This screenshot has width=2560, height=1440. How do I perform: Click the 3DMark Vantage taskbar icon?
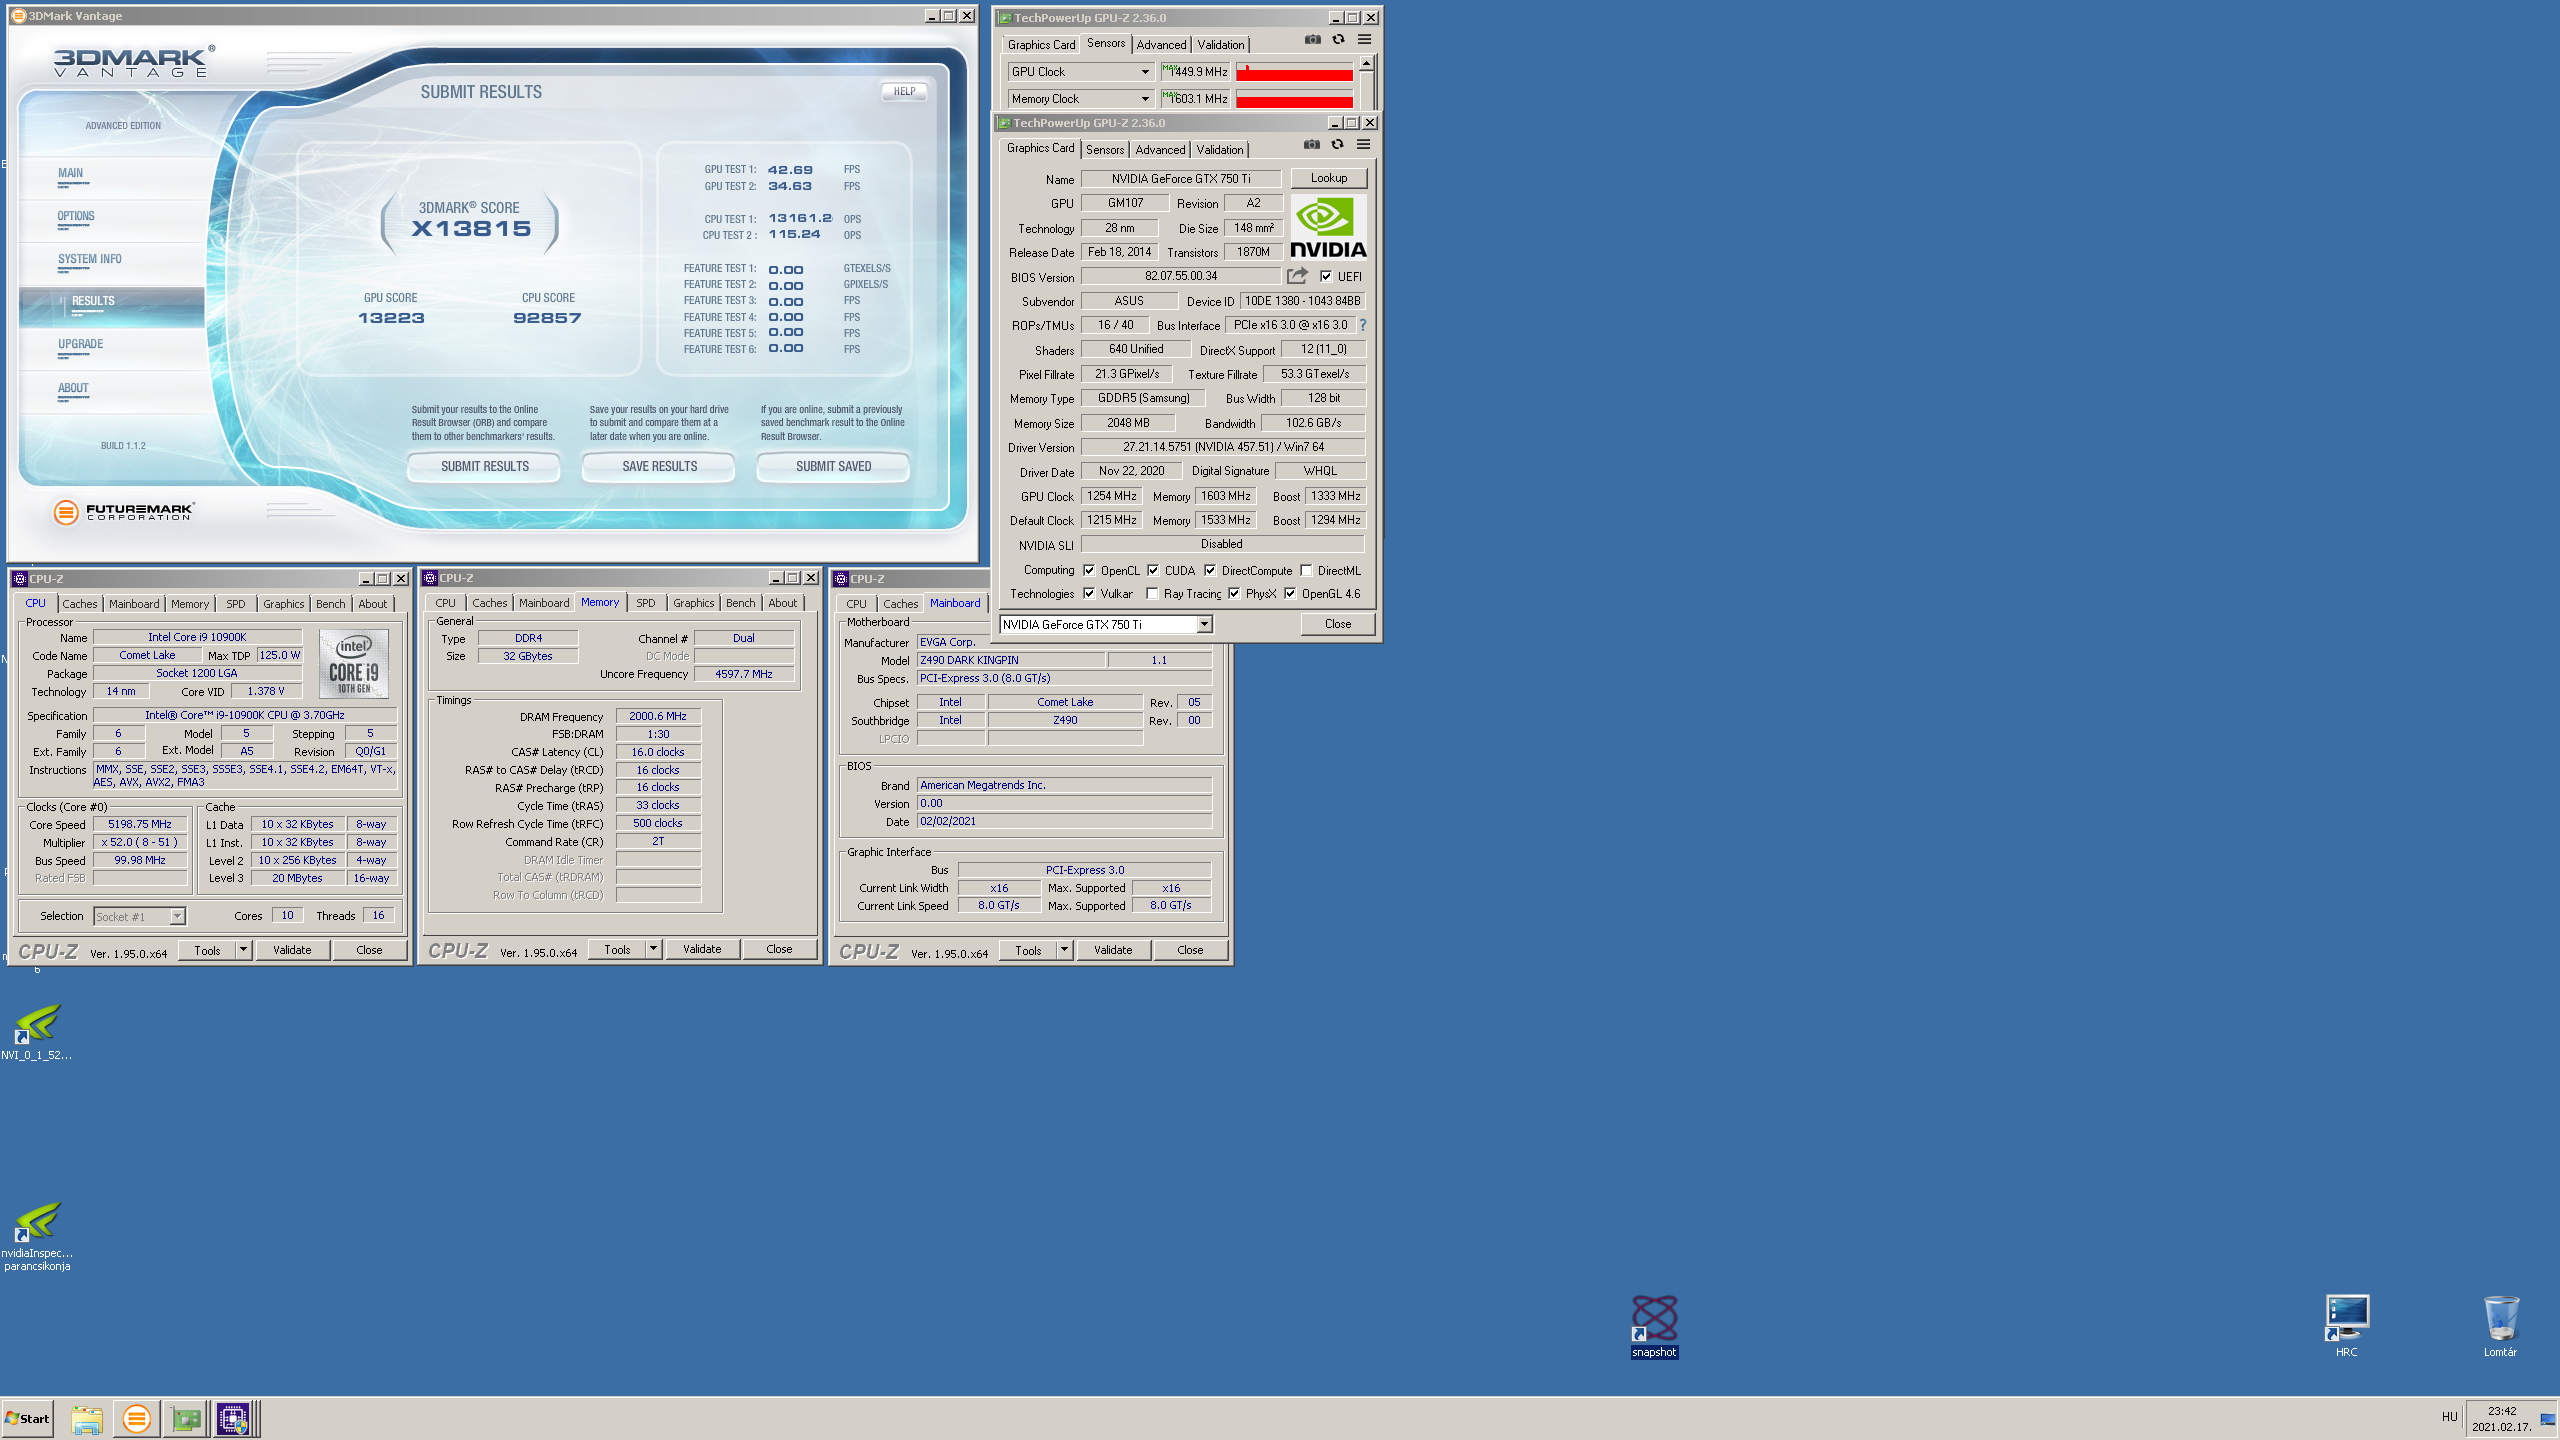pyautogui.click(x=137, y=1418)
